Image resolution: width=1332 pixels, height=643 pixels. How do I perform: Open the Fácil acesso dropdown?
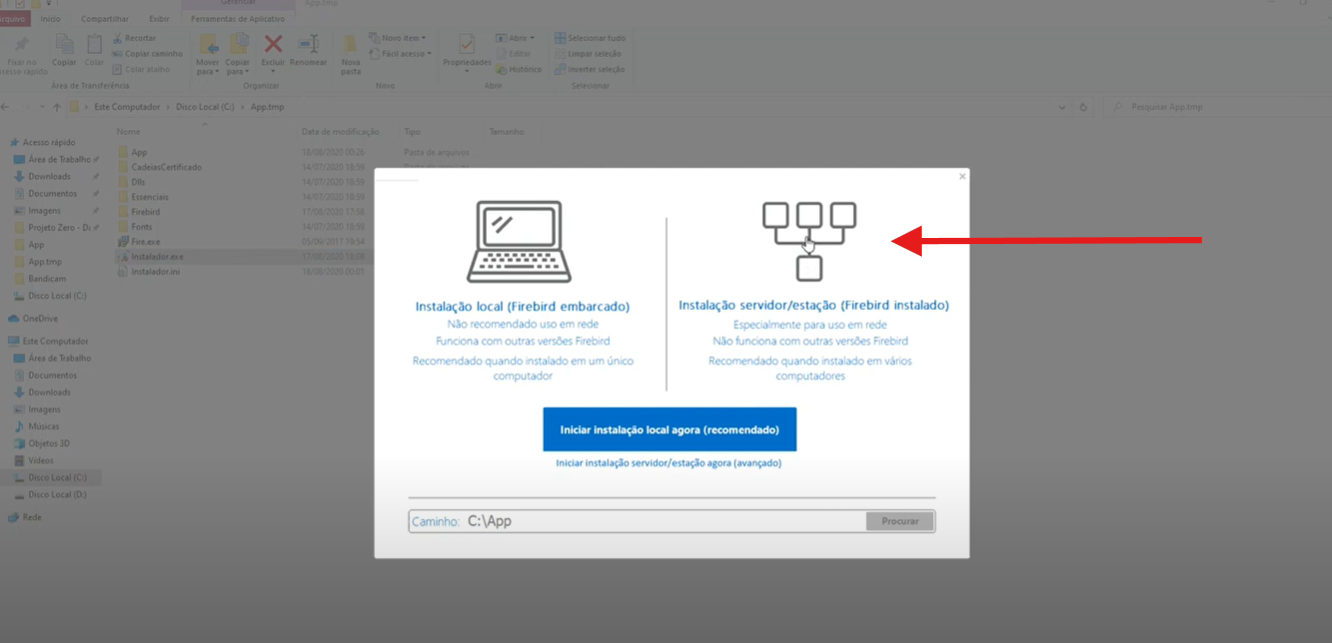click(400, 54)
